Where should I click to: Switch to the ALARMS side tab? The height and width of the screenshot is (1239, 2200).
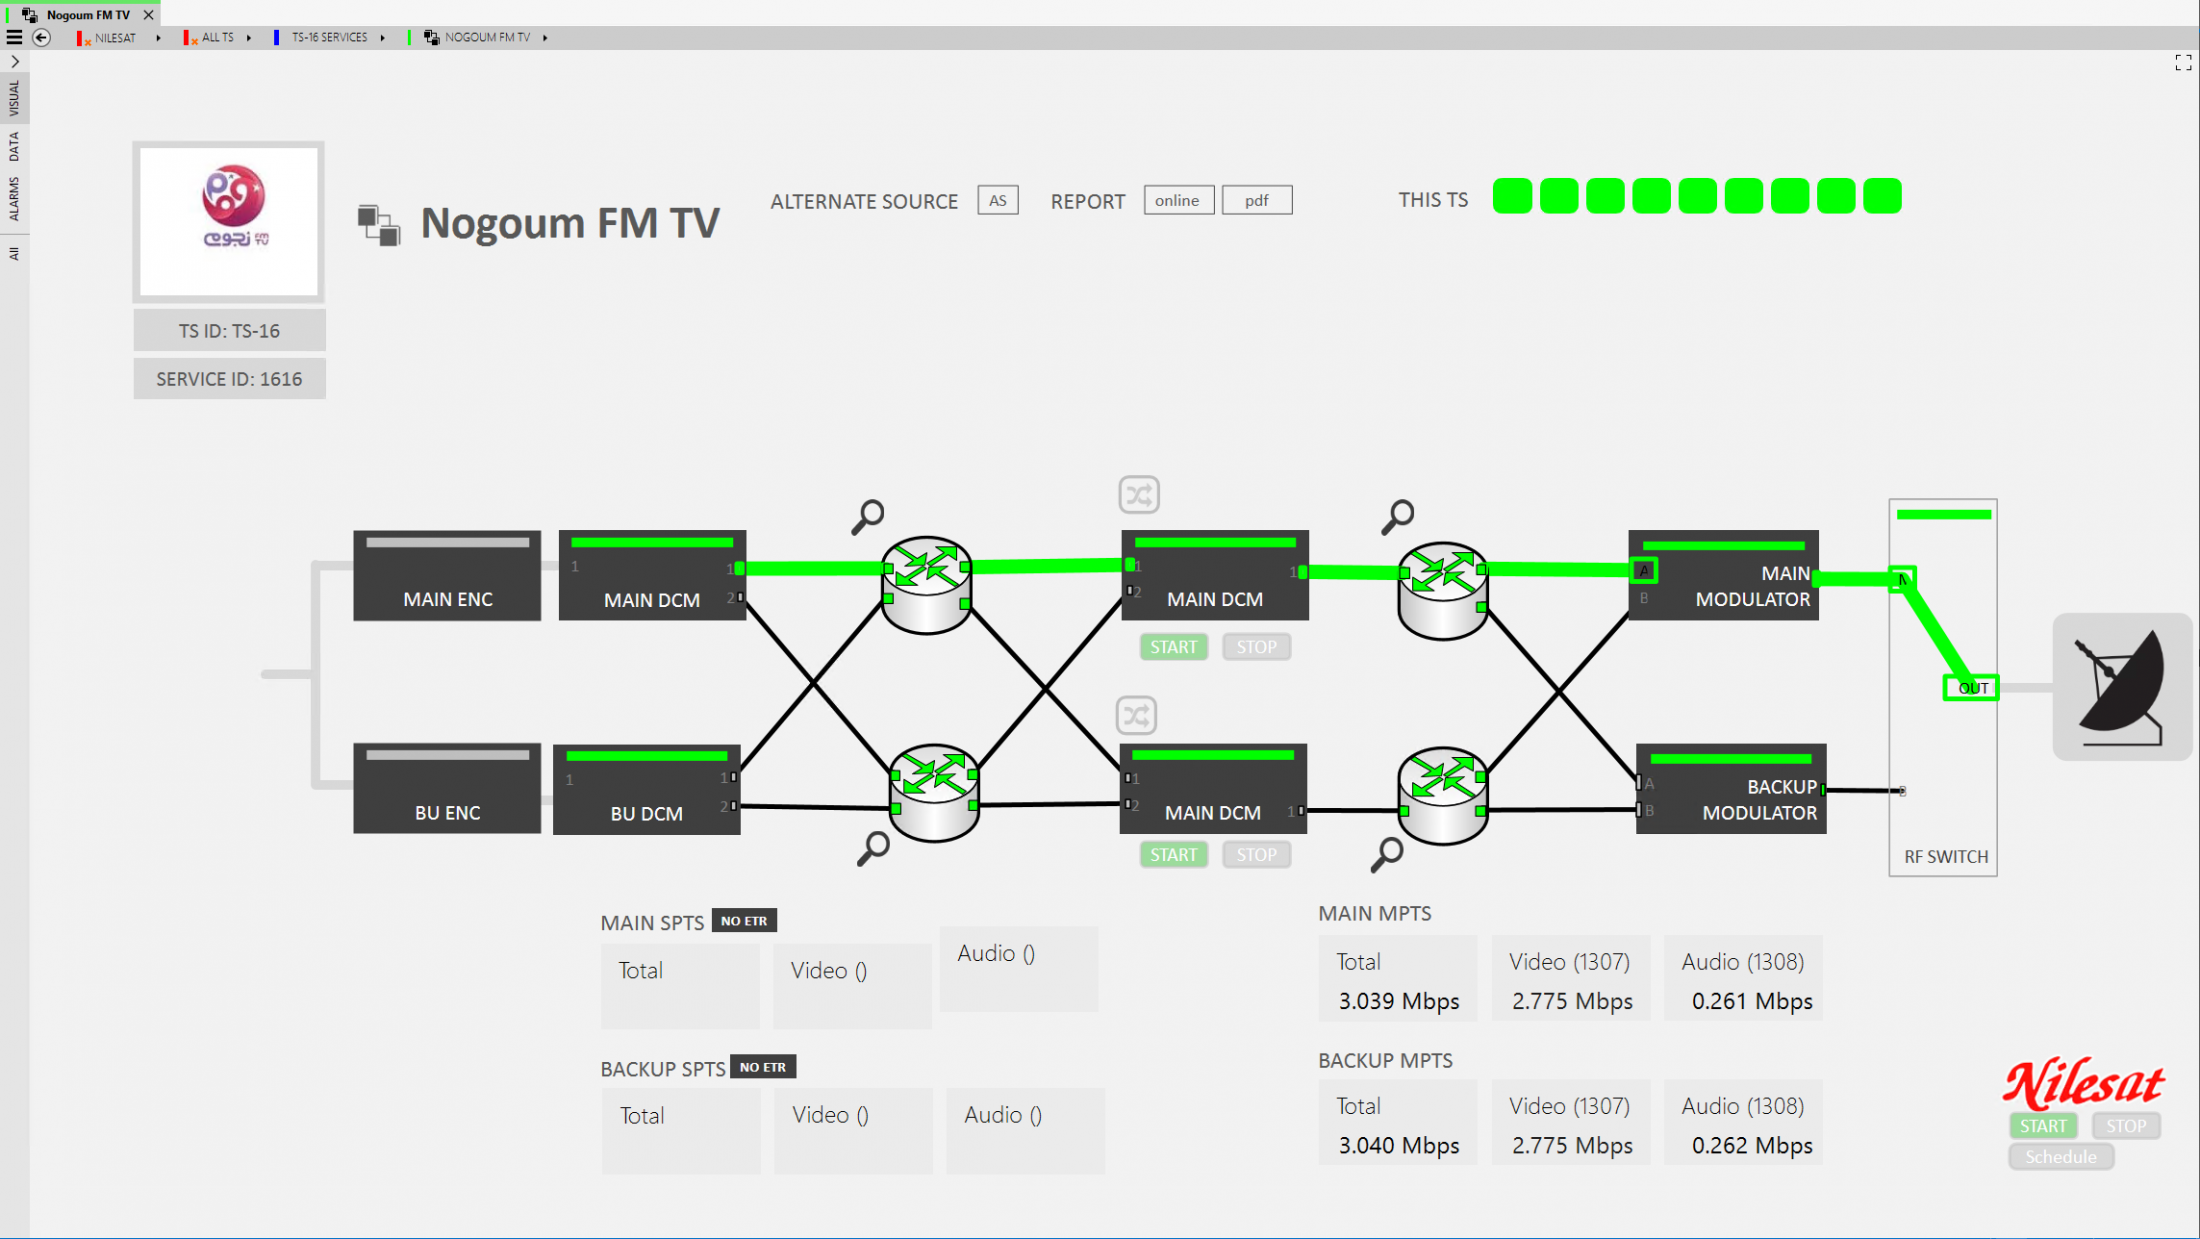click(x=14, y=199)
